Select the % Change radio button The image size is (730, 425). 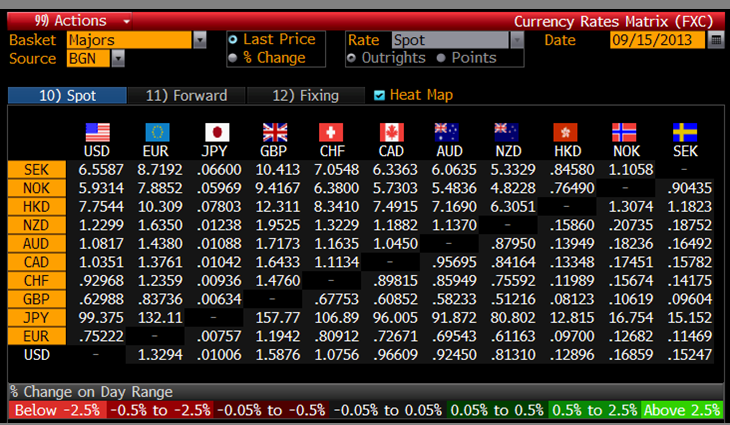tap(233, 58)
